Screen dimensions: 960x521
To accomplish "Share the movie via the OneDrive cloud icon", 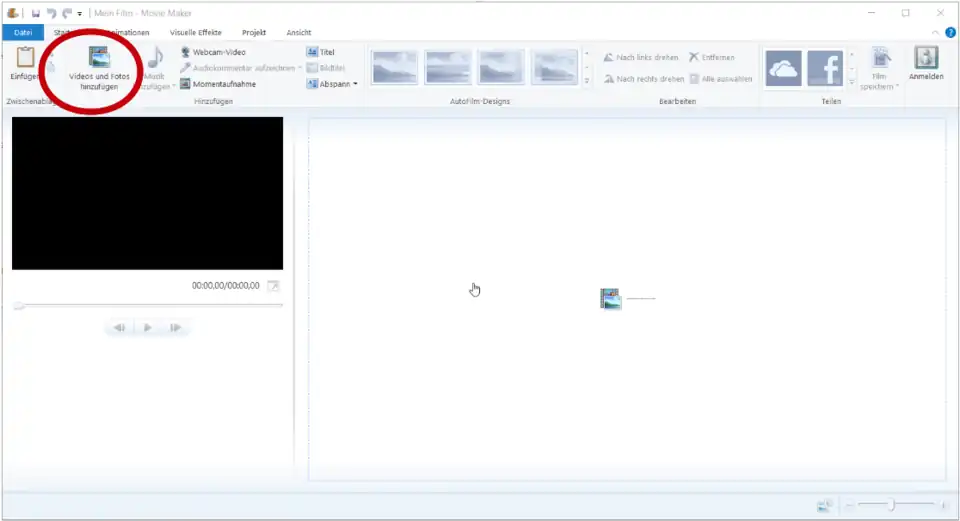I will 783,69.
